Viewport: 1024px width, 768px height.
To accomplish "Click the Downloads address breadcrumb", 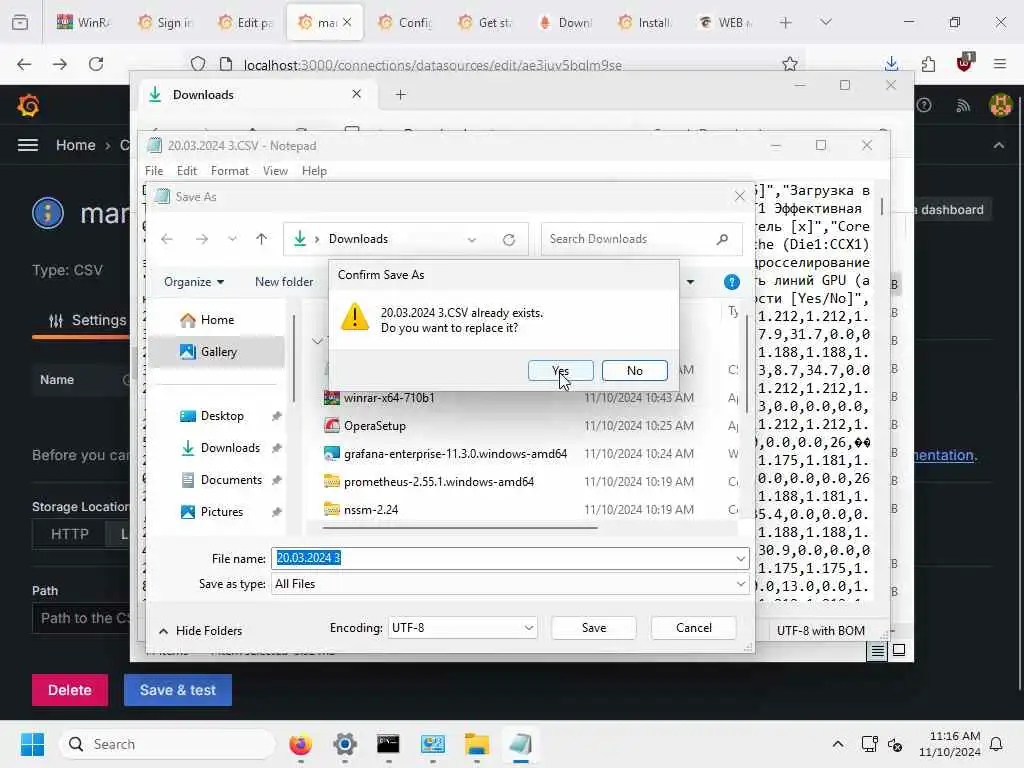I will point(358,239).
